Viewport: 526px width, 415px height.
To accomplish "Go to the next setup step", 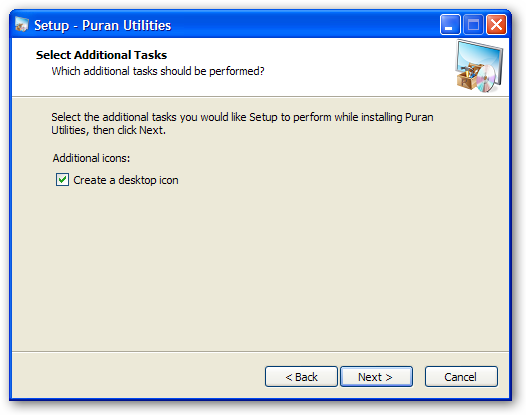I will coord(376,376).
